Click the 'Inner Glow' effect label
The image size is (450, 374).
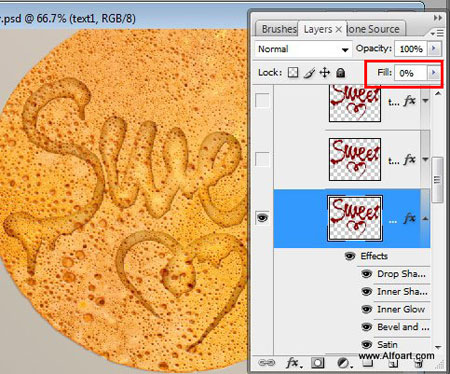tap(401, 309)
